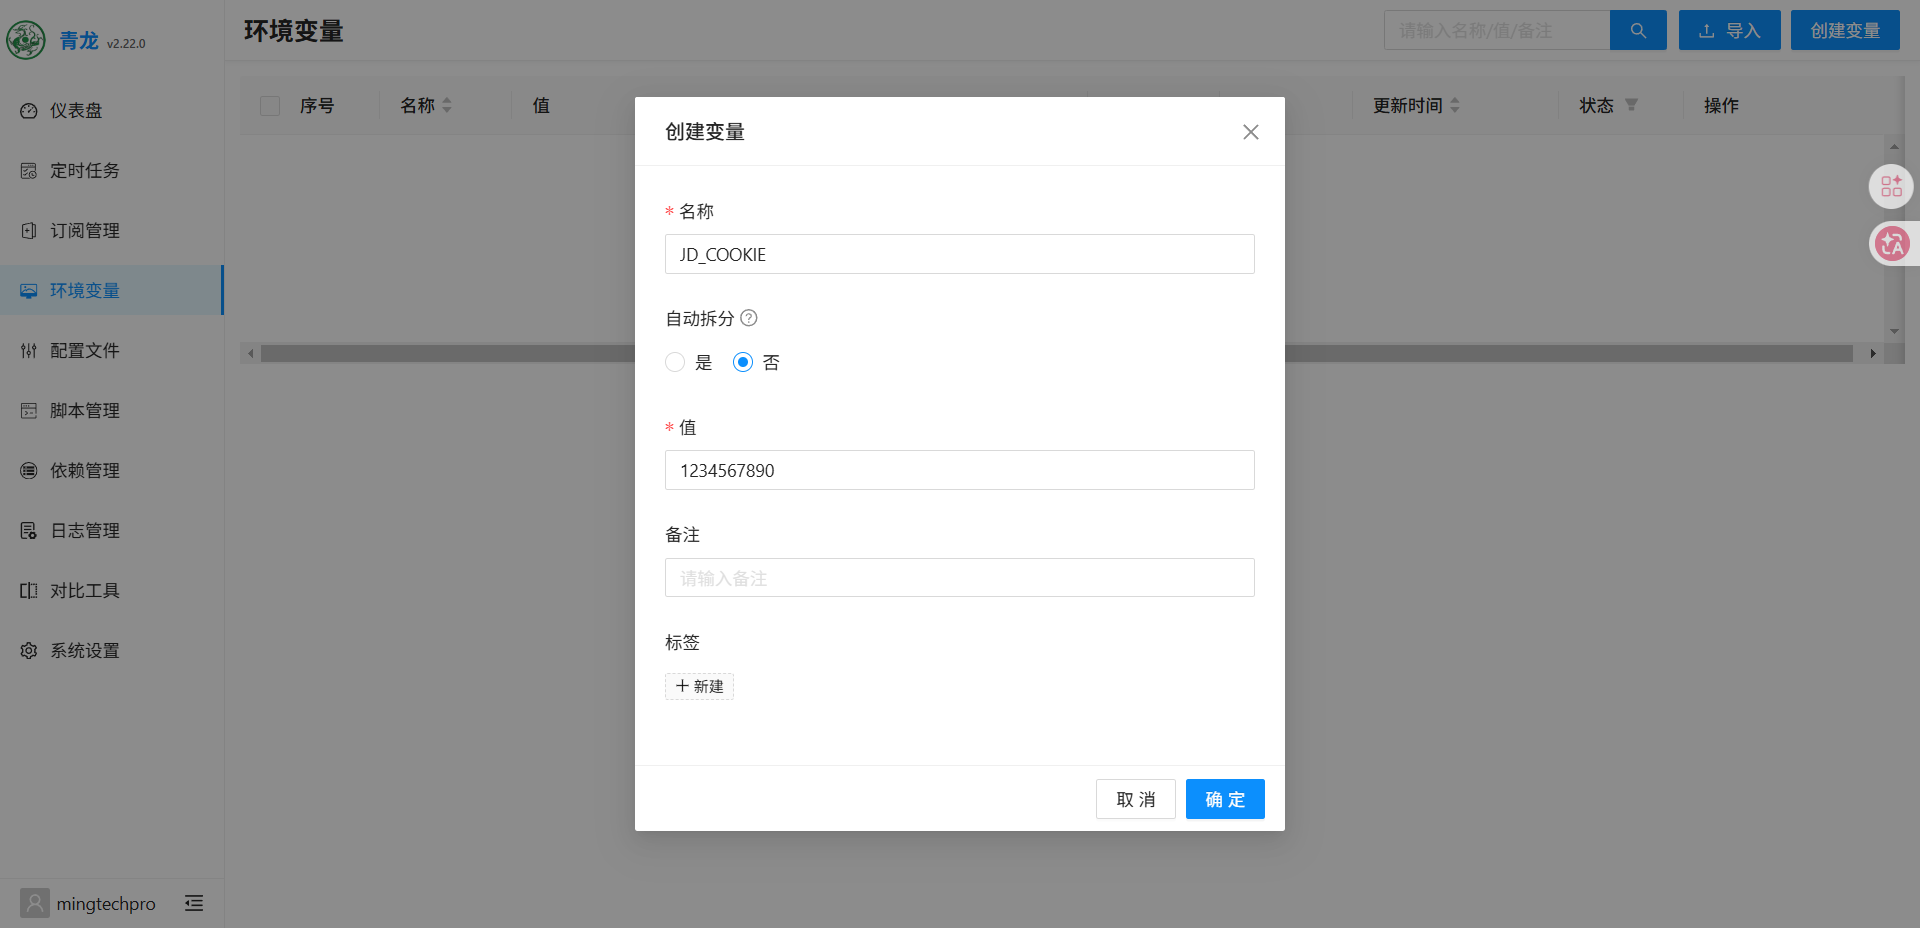Click the vertical scrollbar down arrow

click(1894, 331)
